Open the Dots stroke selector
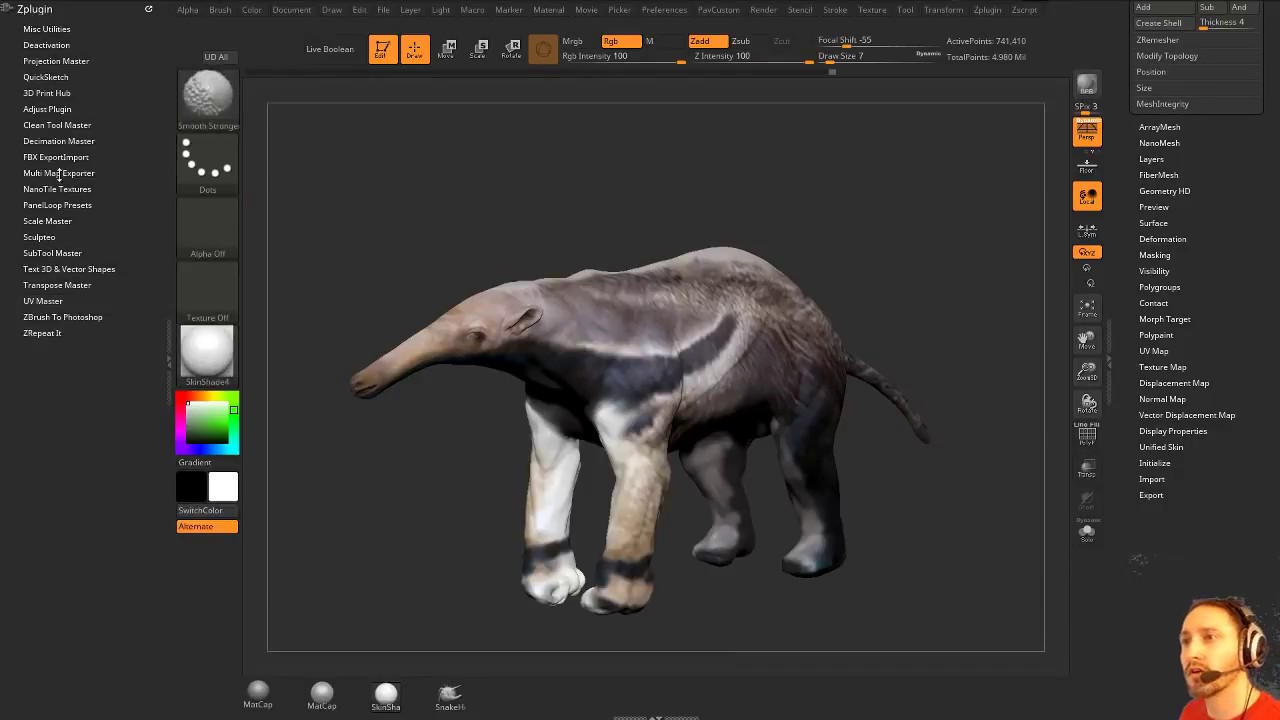This screenshot has width=1280, height=720. [x=208, y=164]
